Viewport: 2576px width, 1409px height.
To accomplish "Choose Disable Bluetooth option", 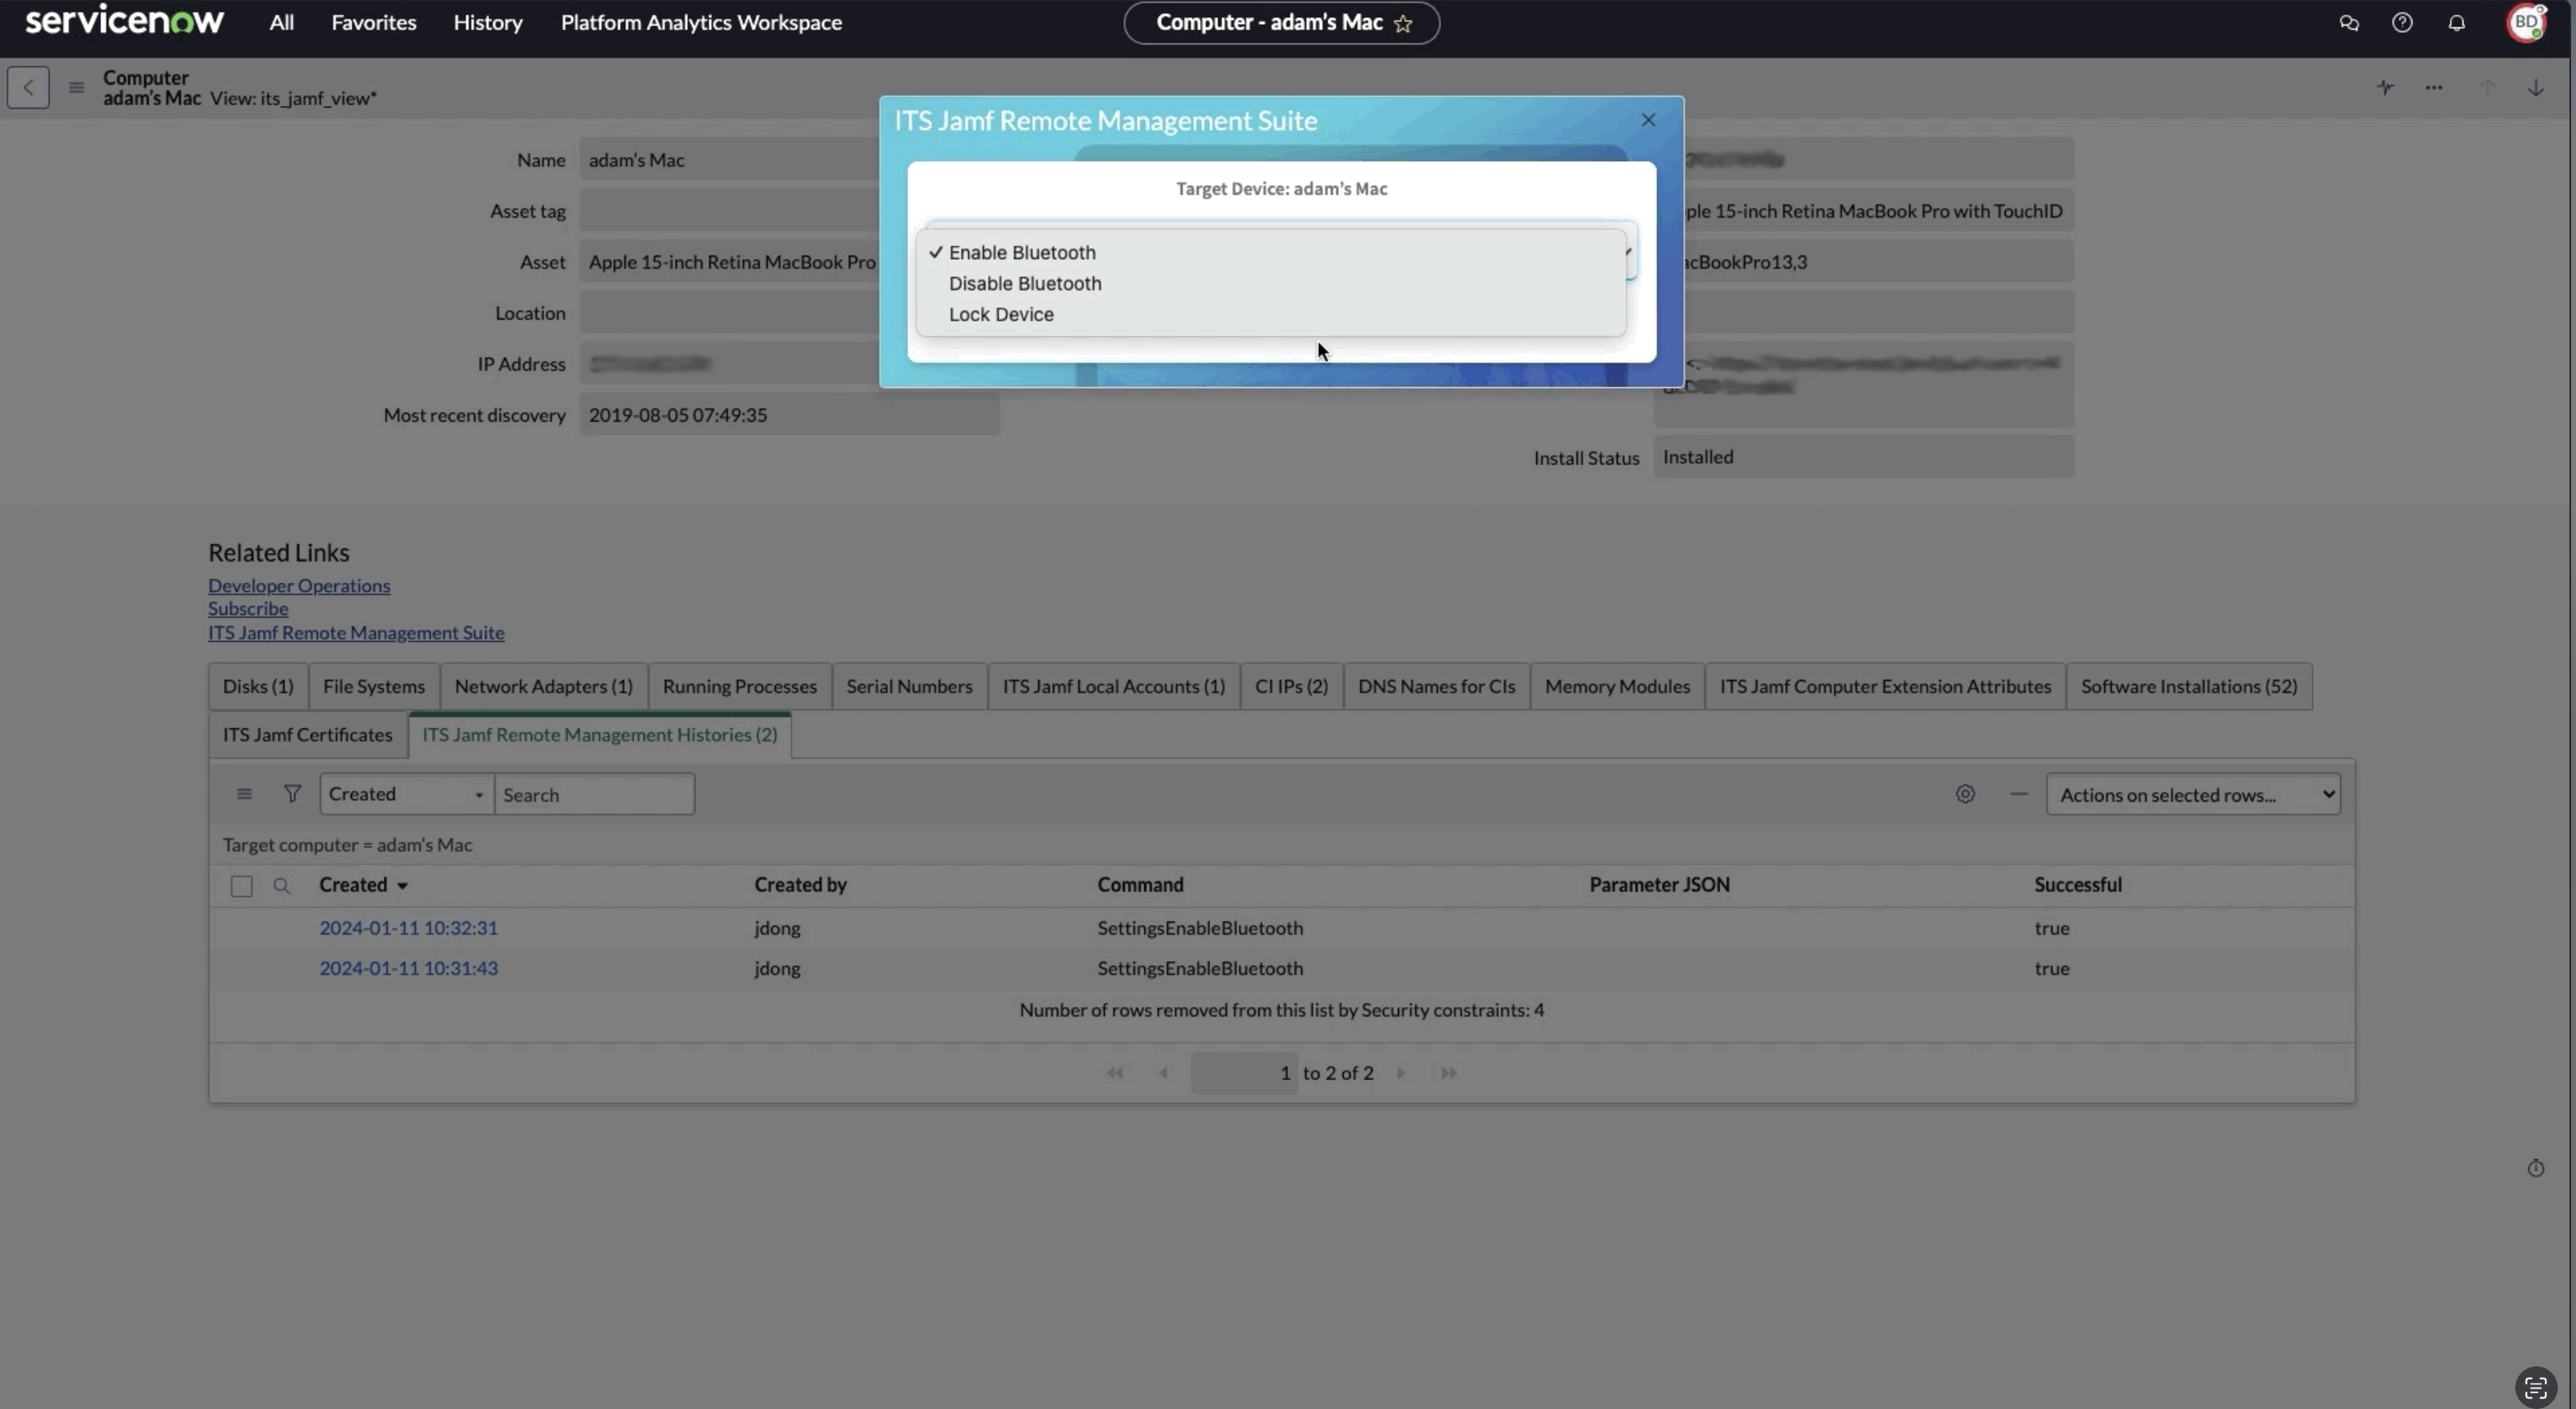I will (1271, 283).
